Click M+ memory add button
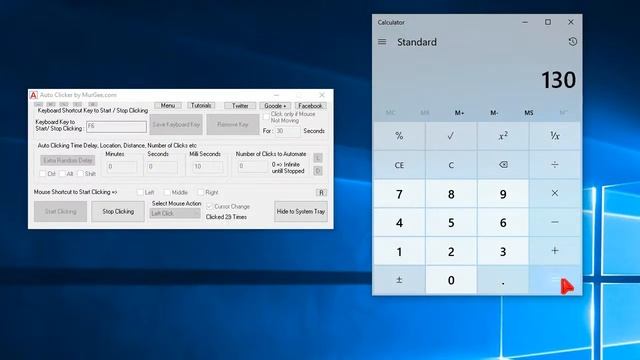The image size is (640, 360). [x=459, y=113]
